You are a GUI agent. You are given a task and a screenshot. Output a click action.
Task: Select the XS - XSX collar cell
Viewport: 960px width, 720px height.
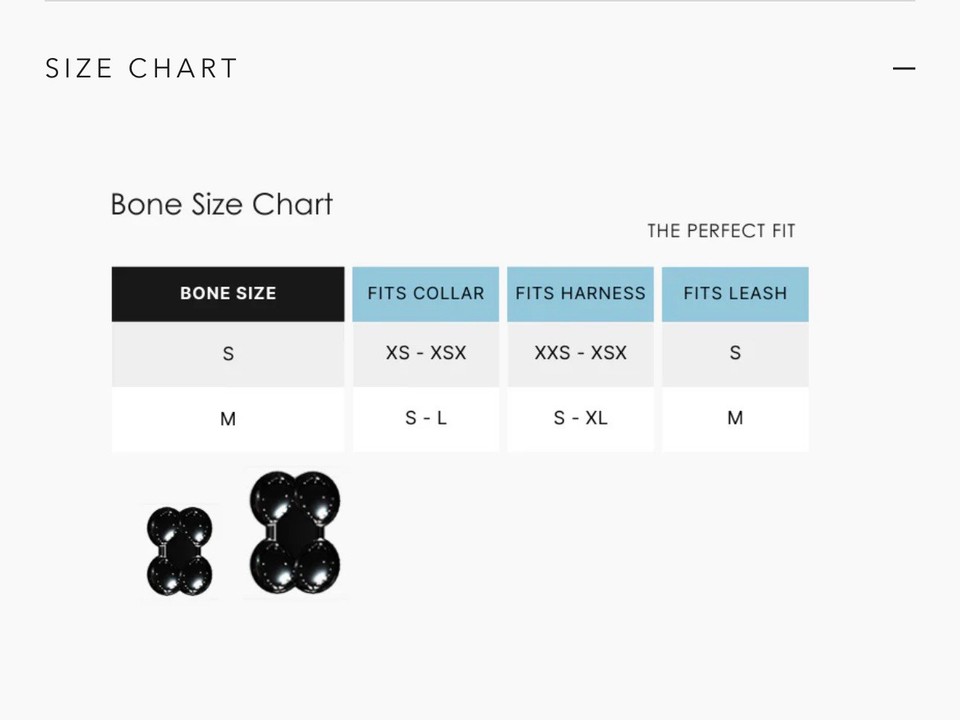point(426,353)
